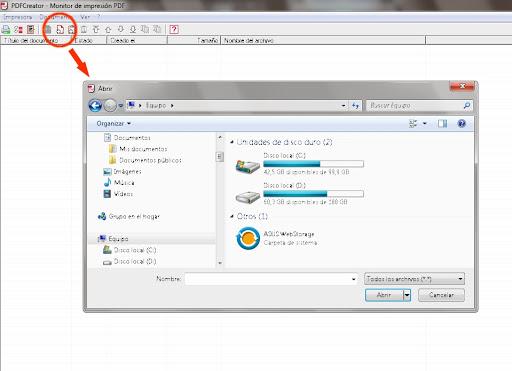
Task: Select Disco local (D:) in navigation tree
Action: [x=130, y=261]
